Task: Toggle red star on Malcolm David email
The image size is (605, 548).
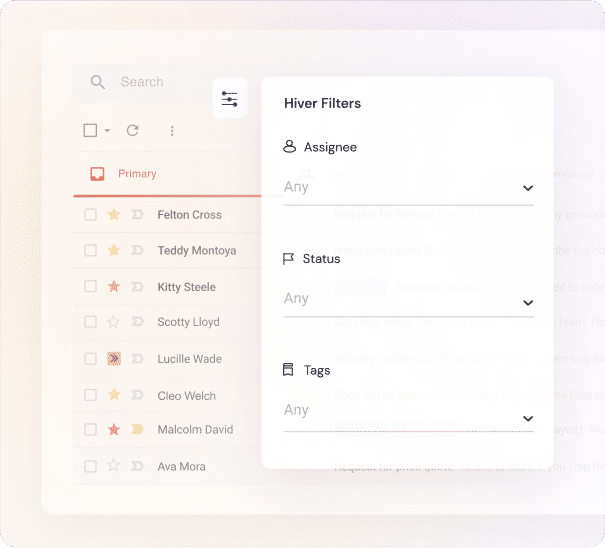Action: [114, 429]
